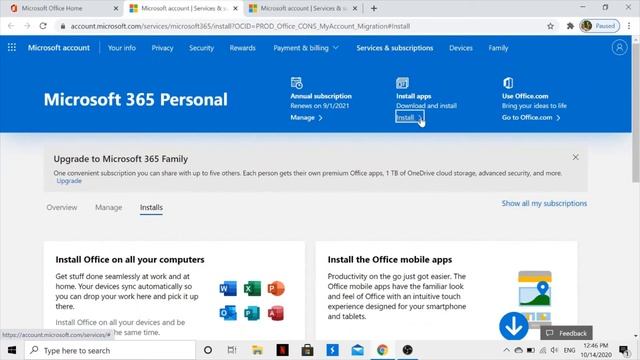
Task: Click the Access app icon
Action: point(276,313)
